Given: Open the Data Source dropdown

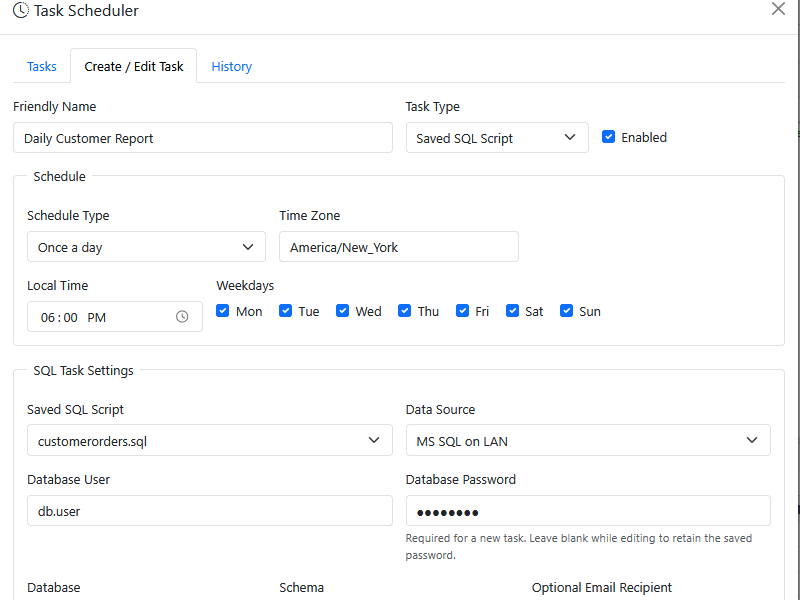Looking at the screenshot, I should (x=588, y=440).
